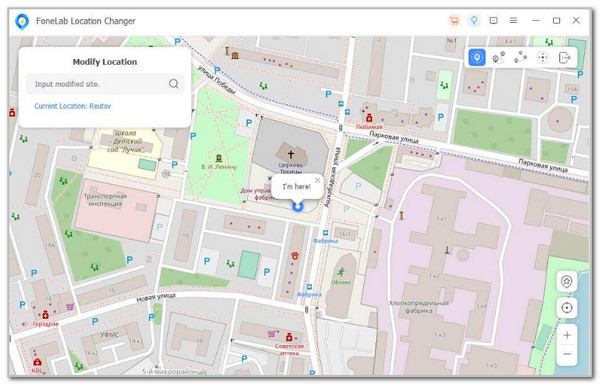600x385 pixels.
Task: Open the shopping cart purchase icon
Action: 454,21
